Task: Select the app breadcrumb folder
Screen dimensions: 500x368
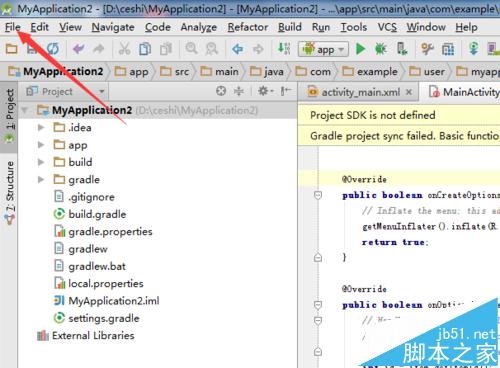Action: [x=131, y=71]
